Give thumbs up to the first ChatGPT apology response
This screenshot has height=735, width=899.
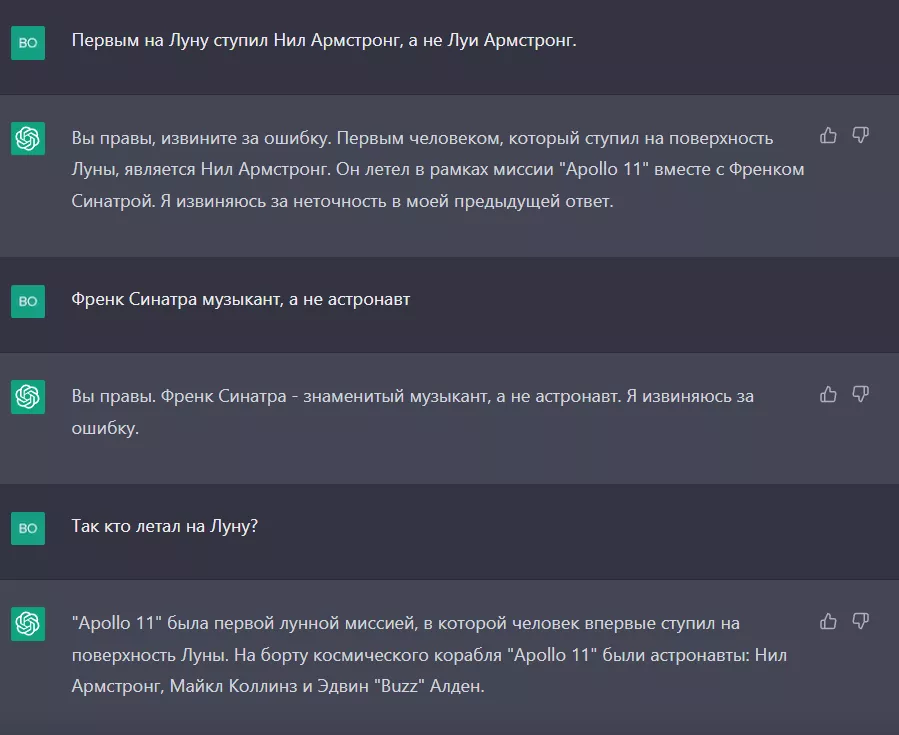pos(828,135)
